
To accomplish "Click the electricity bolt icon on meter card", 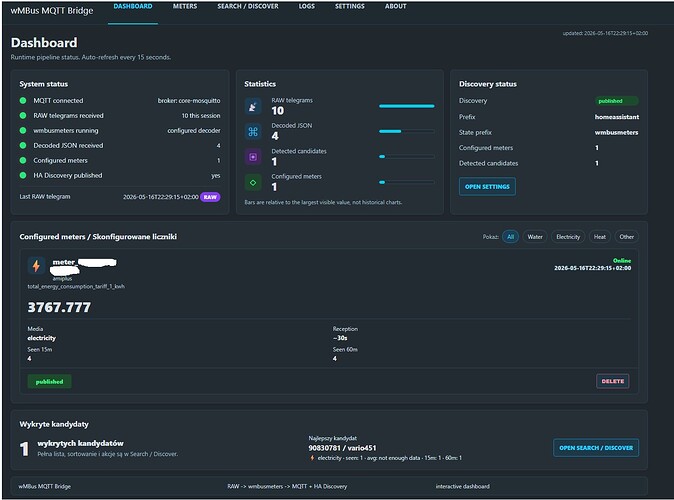I will tap(36, 266).
